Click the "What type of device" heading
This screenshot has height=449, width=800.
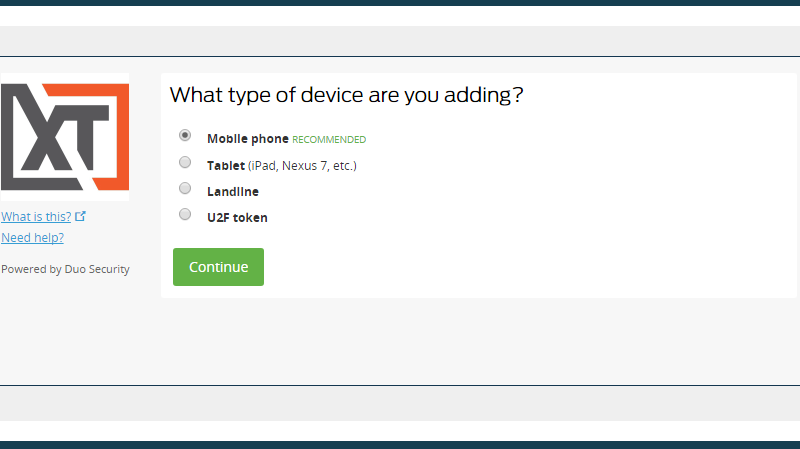click(x=347, y=96)
